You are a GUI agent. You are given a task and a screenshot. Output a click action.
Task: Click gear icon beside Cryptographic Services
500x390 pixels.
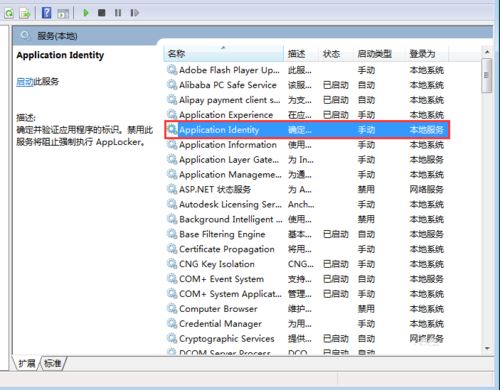coord(172,338)
